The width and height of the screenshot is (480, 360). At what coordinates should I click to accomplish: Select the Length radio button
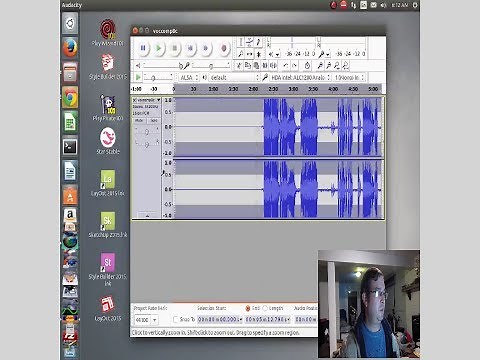pyautogui.click(x=265, y=308)
